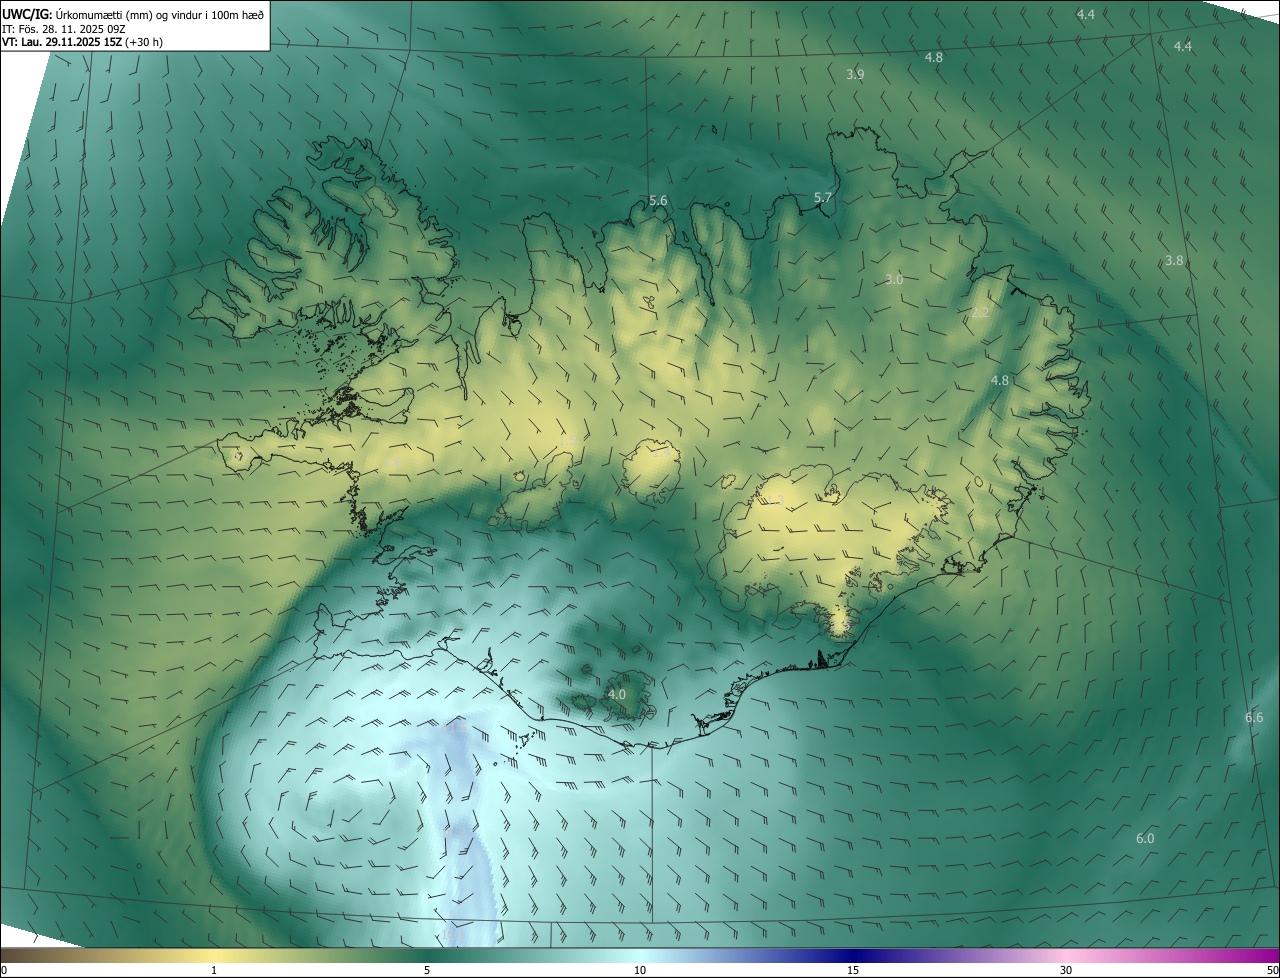This screenshot has width=1280, height=978.
Task: Click the 50 tick on the color scale
Action: click(x=1272, y=971)
